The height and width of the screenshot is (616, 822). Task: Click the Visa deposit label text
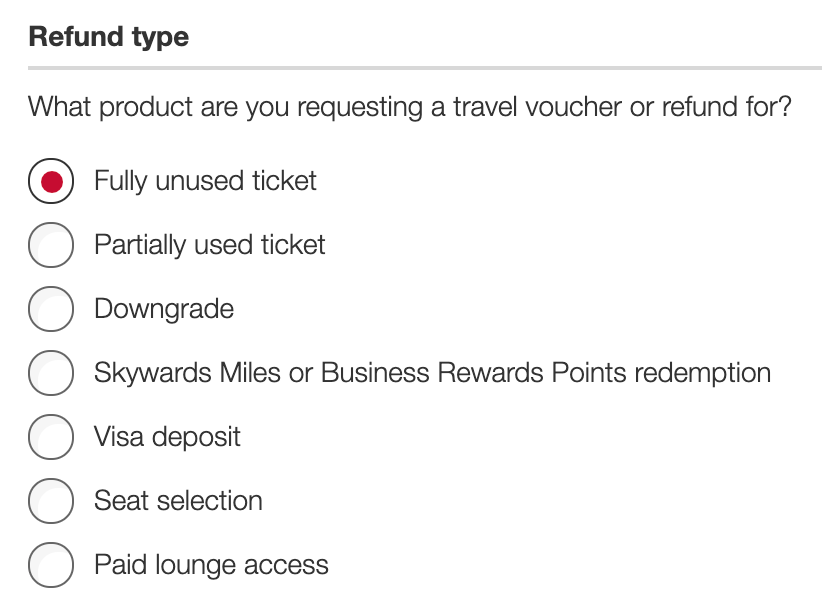(x=166, y=437)
